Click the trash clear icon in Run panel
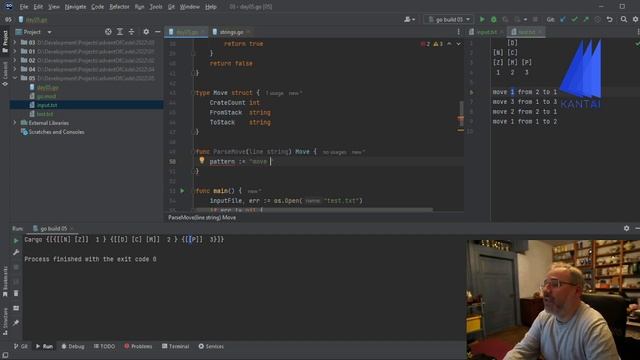Viewport: 640px width, 360px height. [x=16, y=293]
